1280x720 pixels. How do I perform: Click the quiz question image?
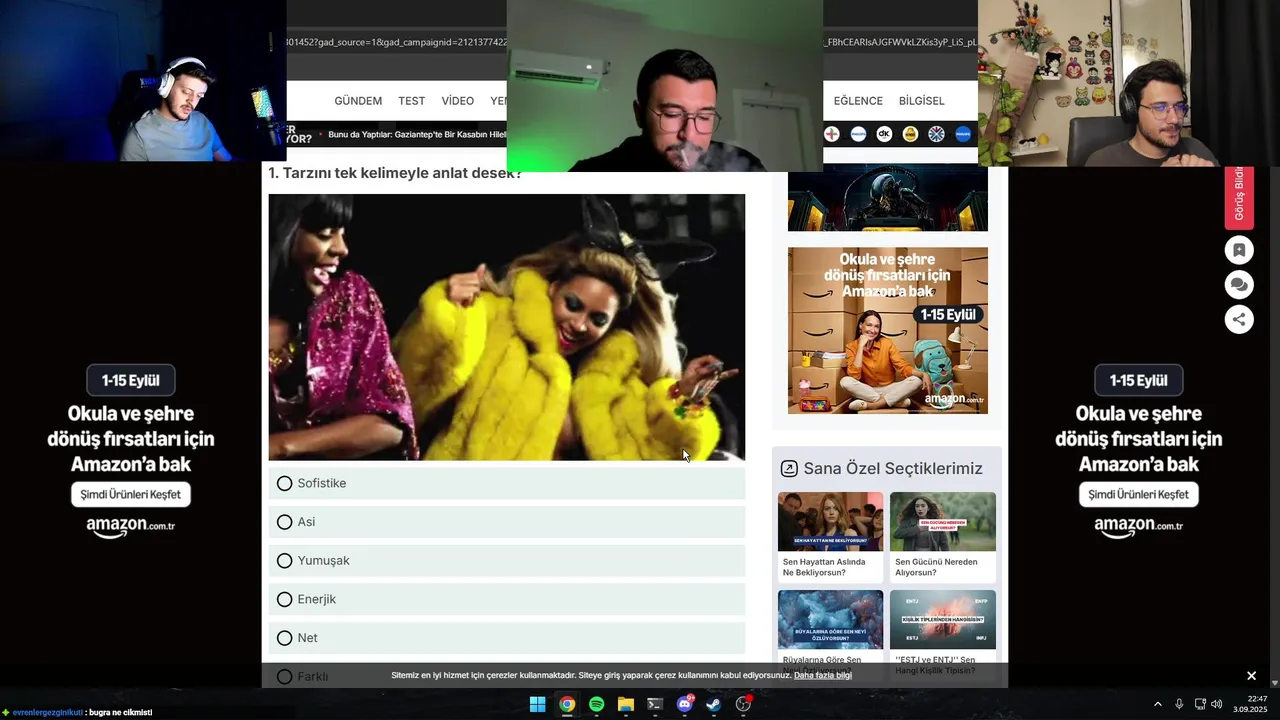coord(506,327)
